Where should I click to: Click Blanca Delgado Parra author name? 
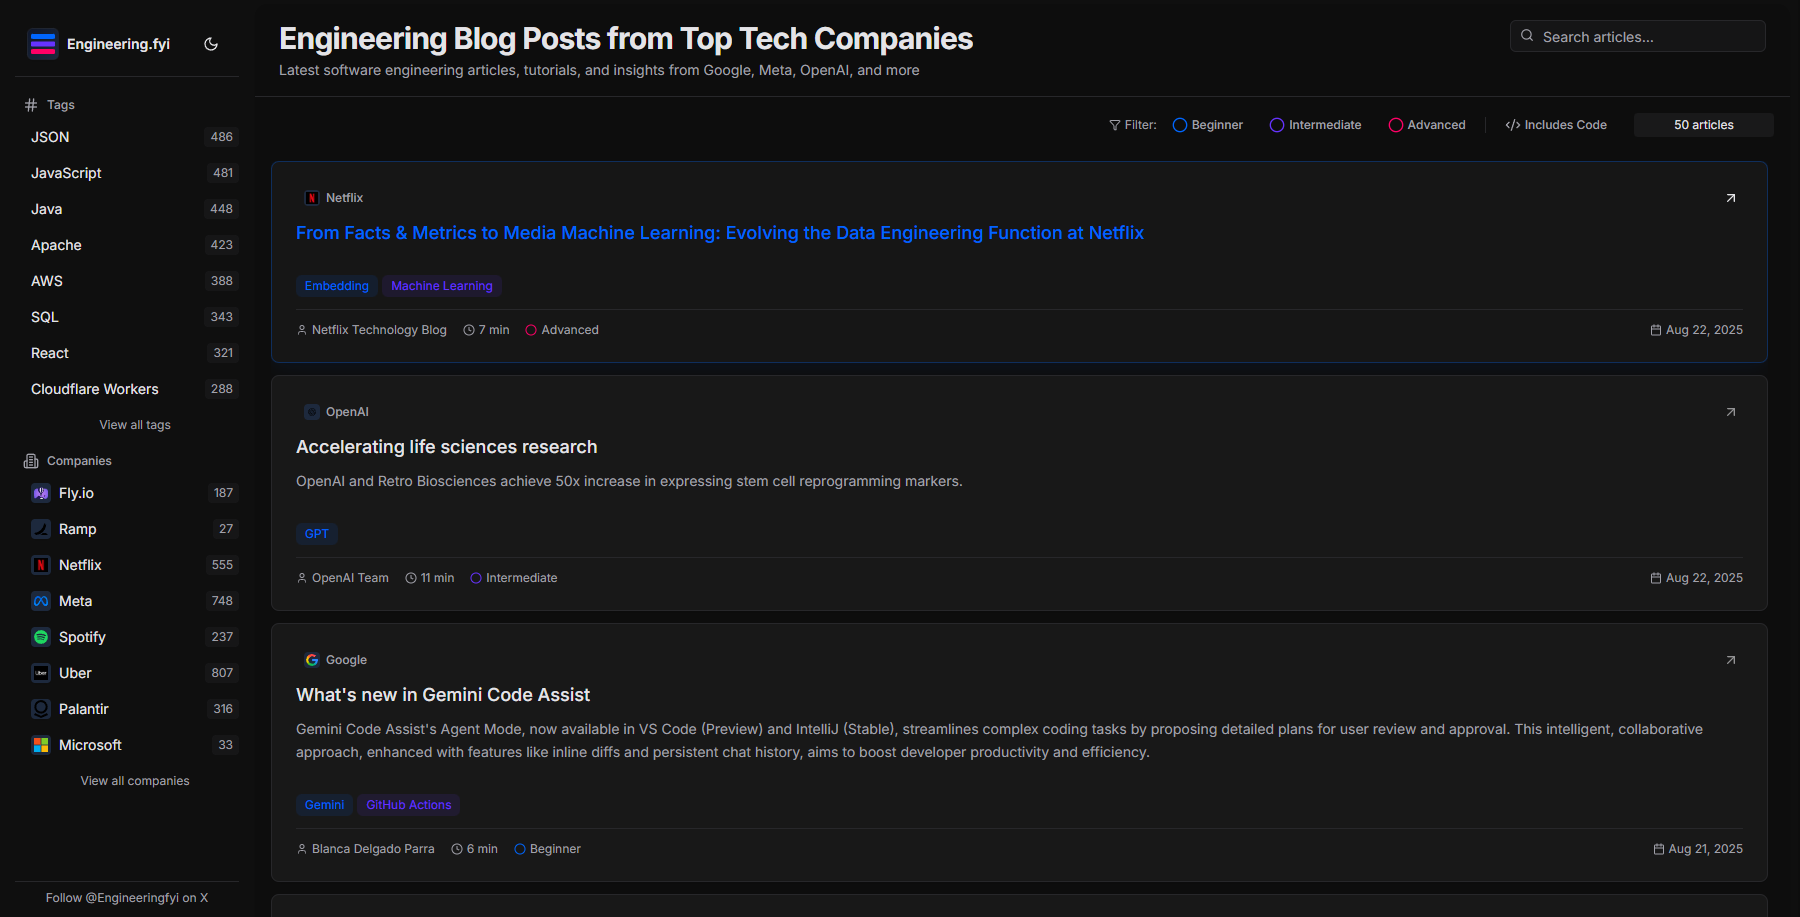coord(373,849)
